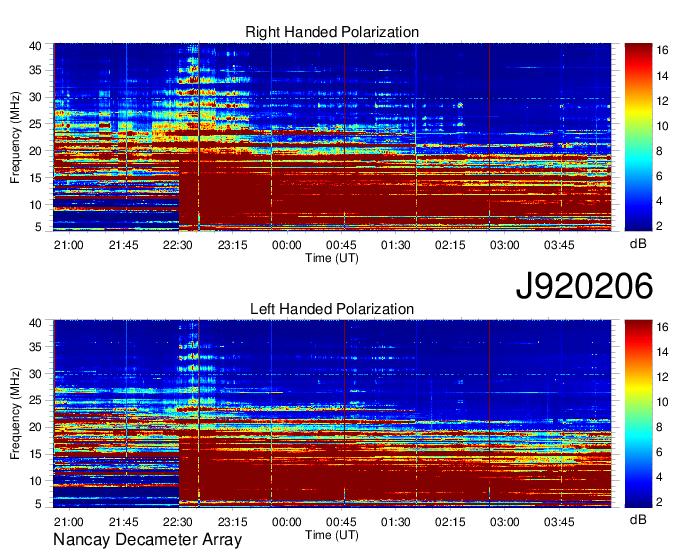Click Frequency (MHz) axis label of Right Handed plot

click(x=15, y=137)
